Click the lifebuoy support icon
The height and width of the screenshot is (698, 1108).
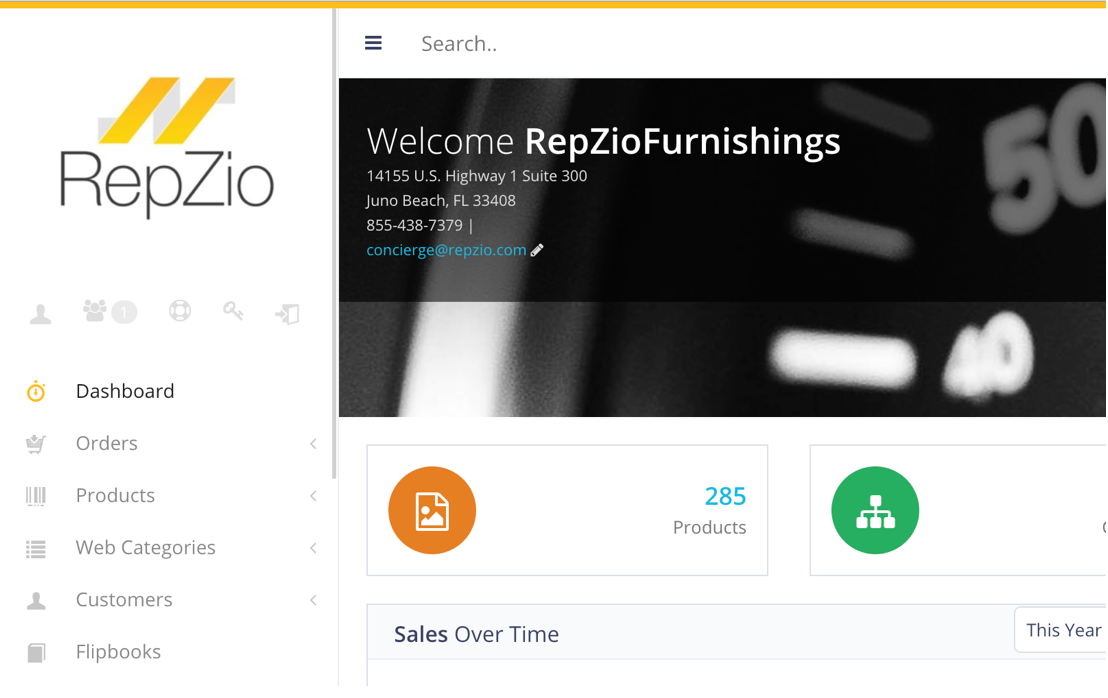tap(180, 311)
